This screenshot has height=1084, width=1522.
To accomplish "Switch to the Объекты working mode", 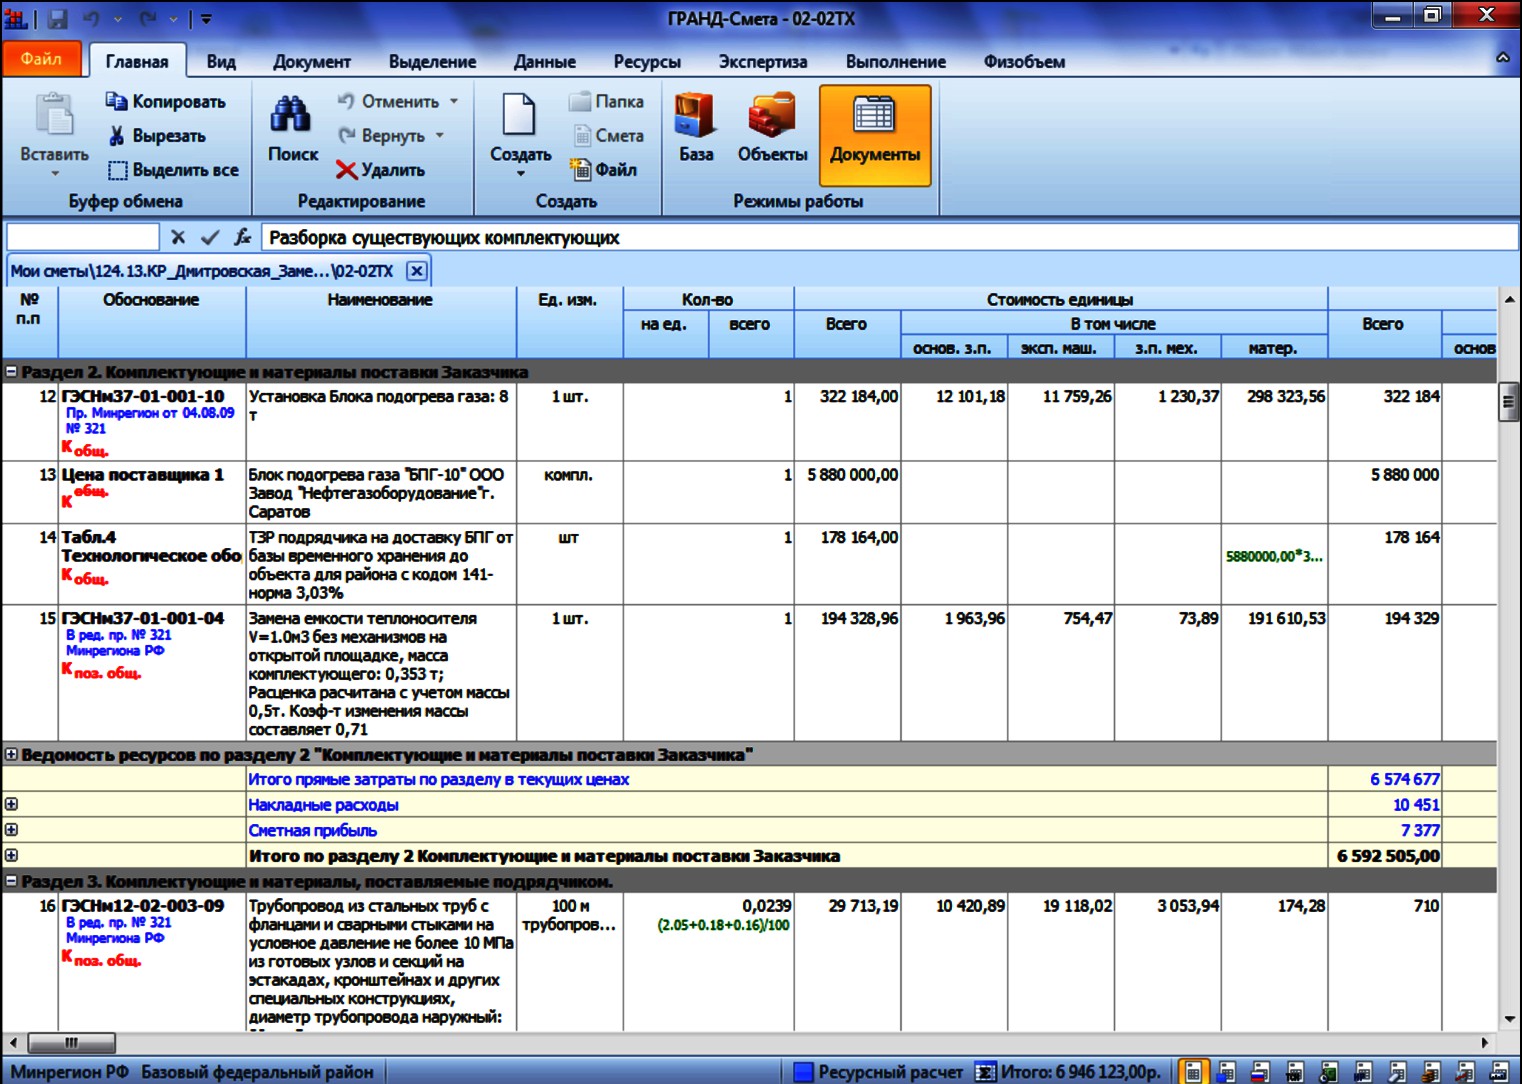I will (x=772, y=128).
